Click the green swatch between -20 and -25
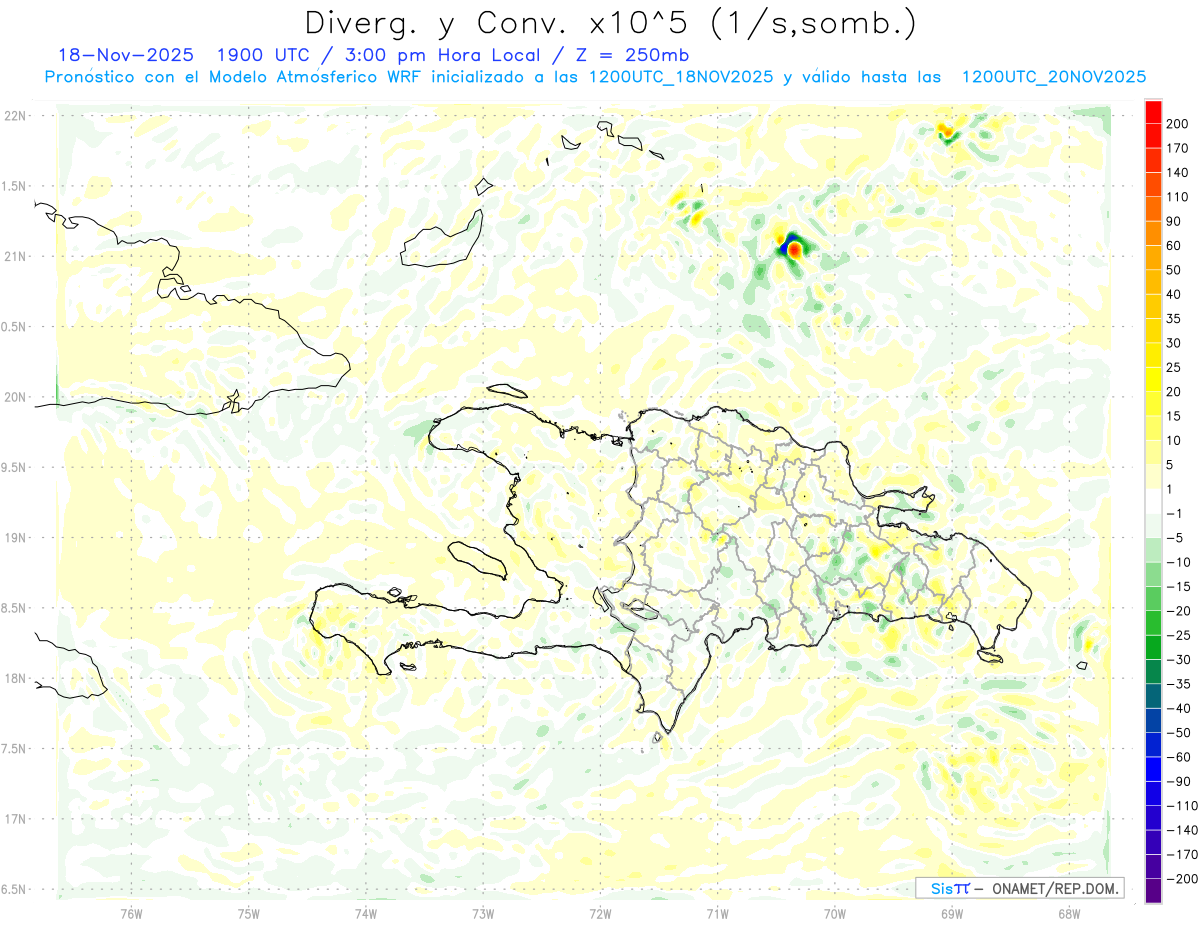 (x=1153, y=623)
